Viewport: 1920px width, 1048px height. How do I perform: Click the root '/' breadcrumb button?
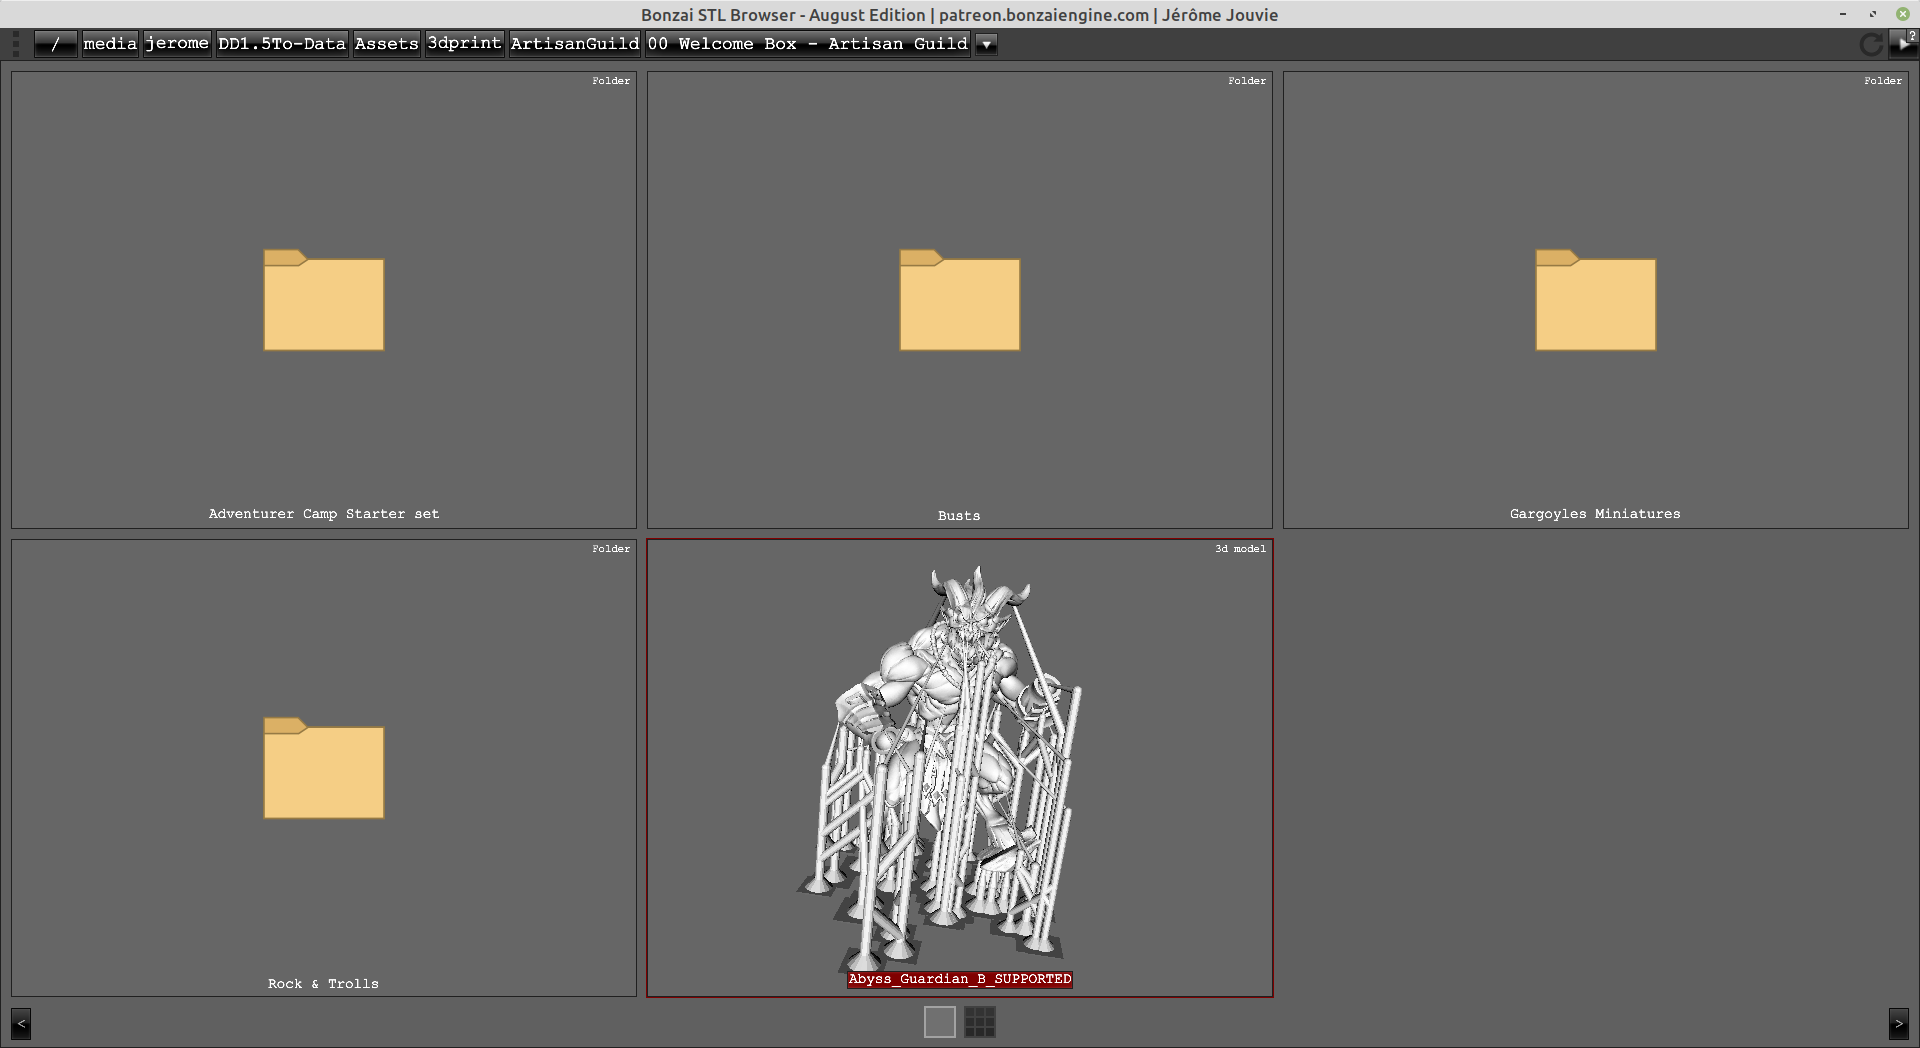55,44
